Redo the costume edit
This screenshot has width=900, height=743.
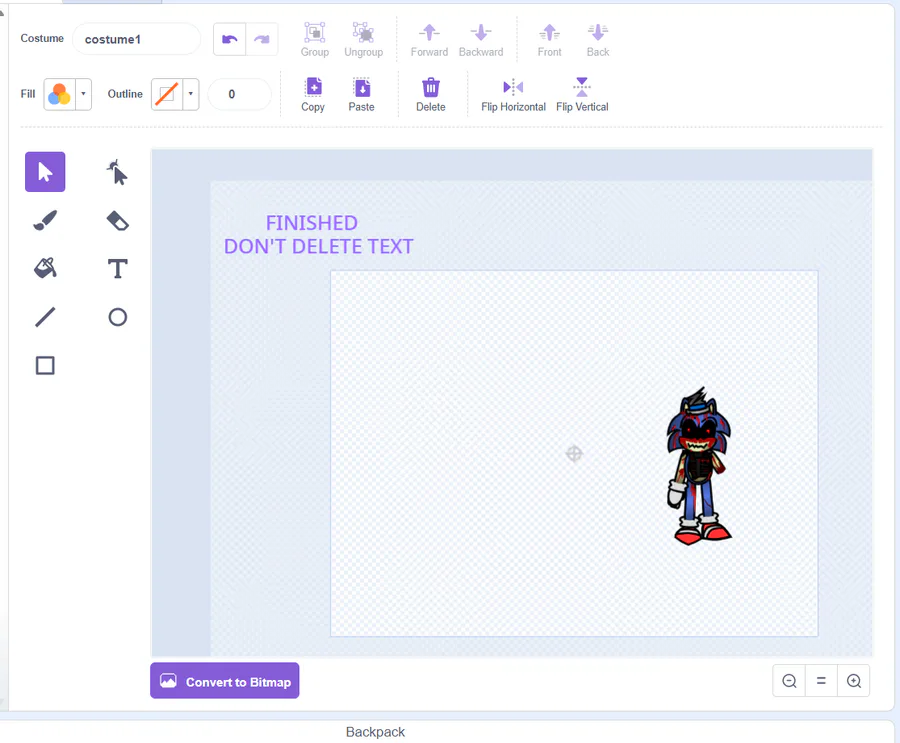tap(262, 39)
